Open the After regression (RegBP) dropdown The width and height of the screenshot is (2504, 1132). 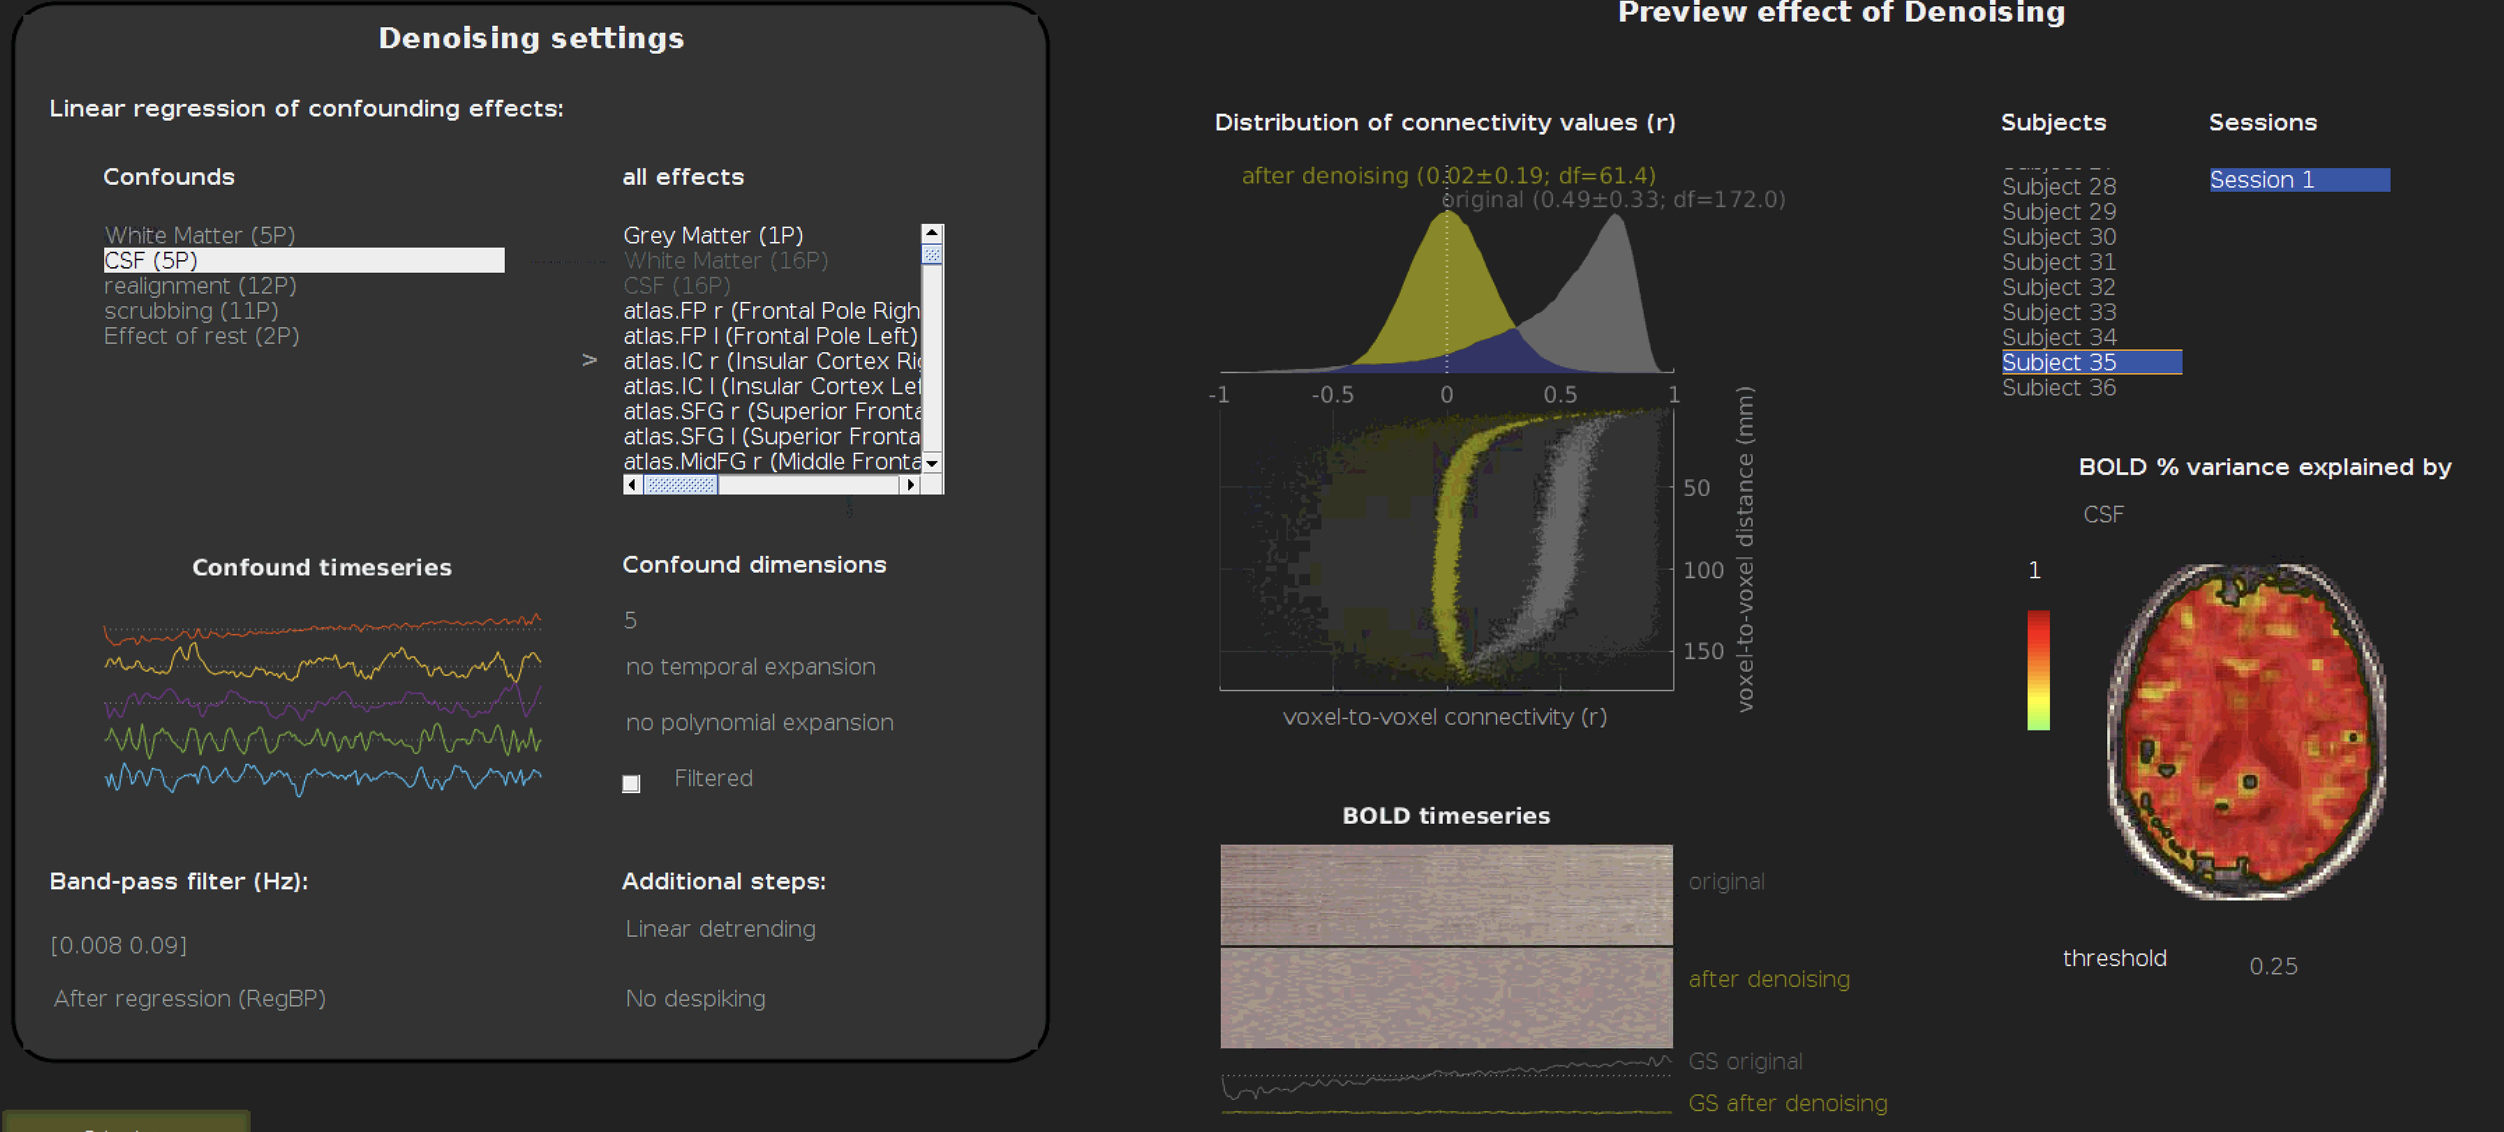click(x=189, y=999)
